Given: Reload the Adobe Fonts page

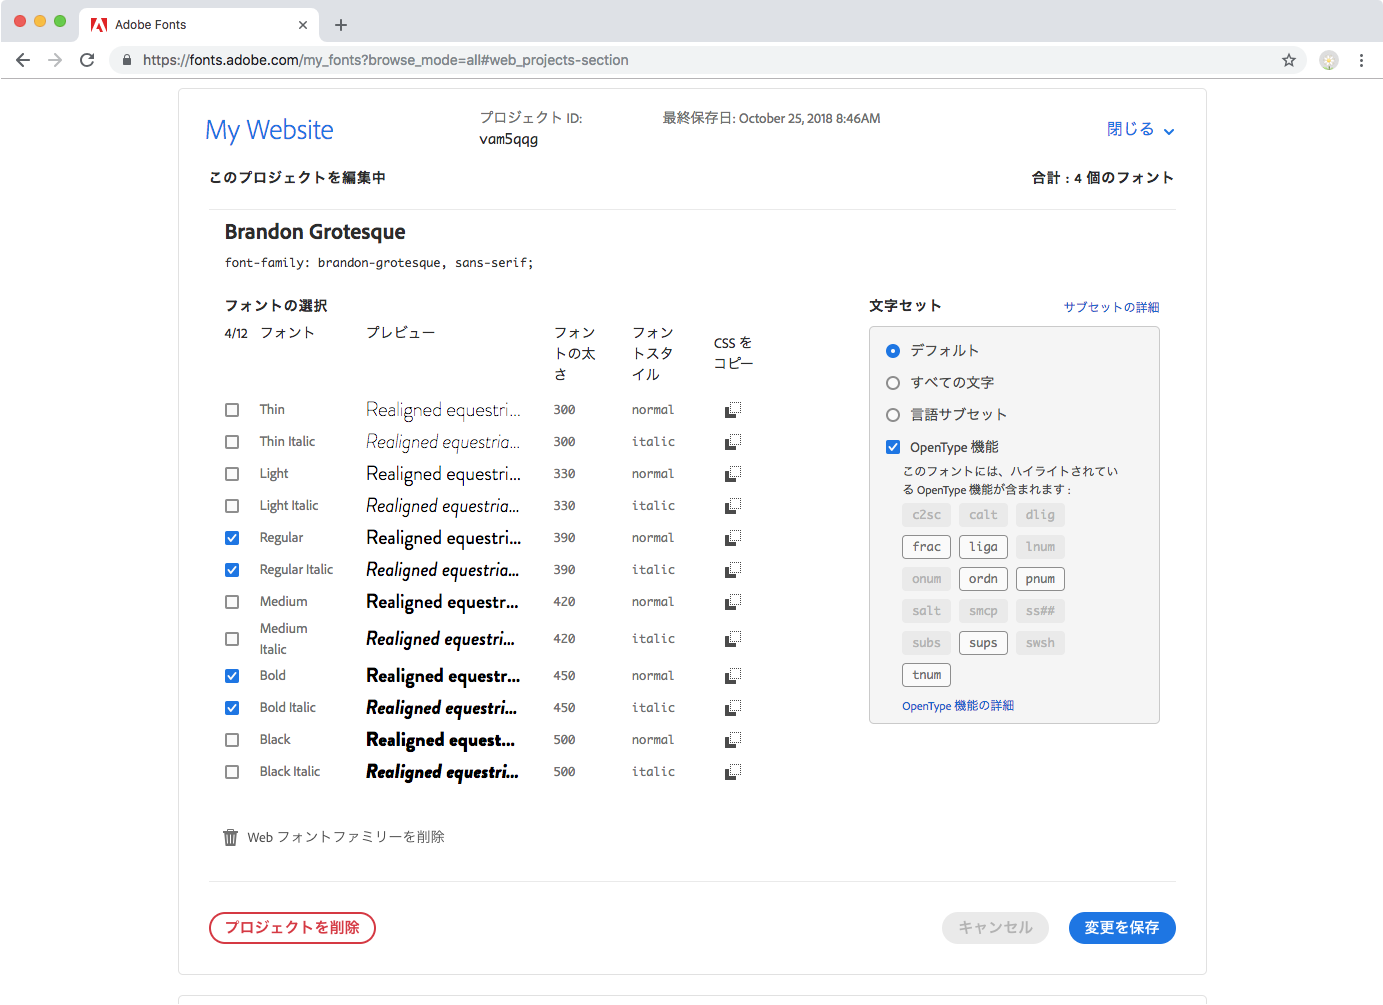Looking at the screenshot, I should (x=87, y=60).
